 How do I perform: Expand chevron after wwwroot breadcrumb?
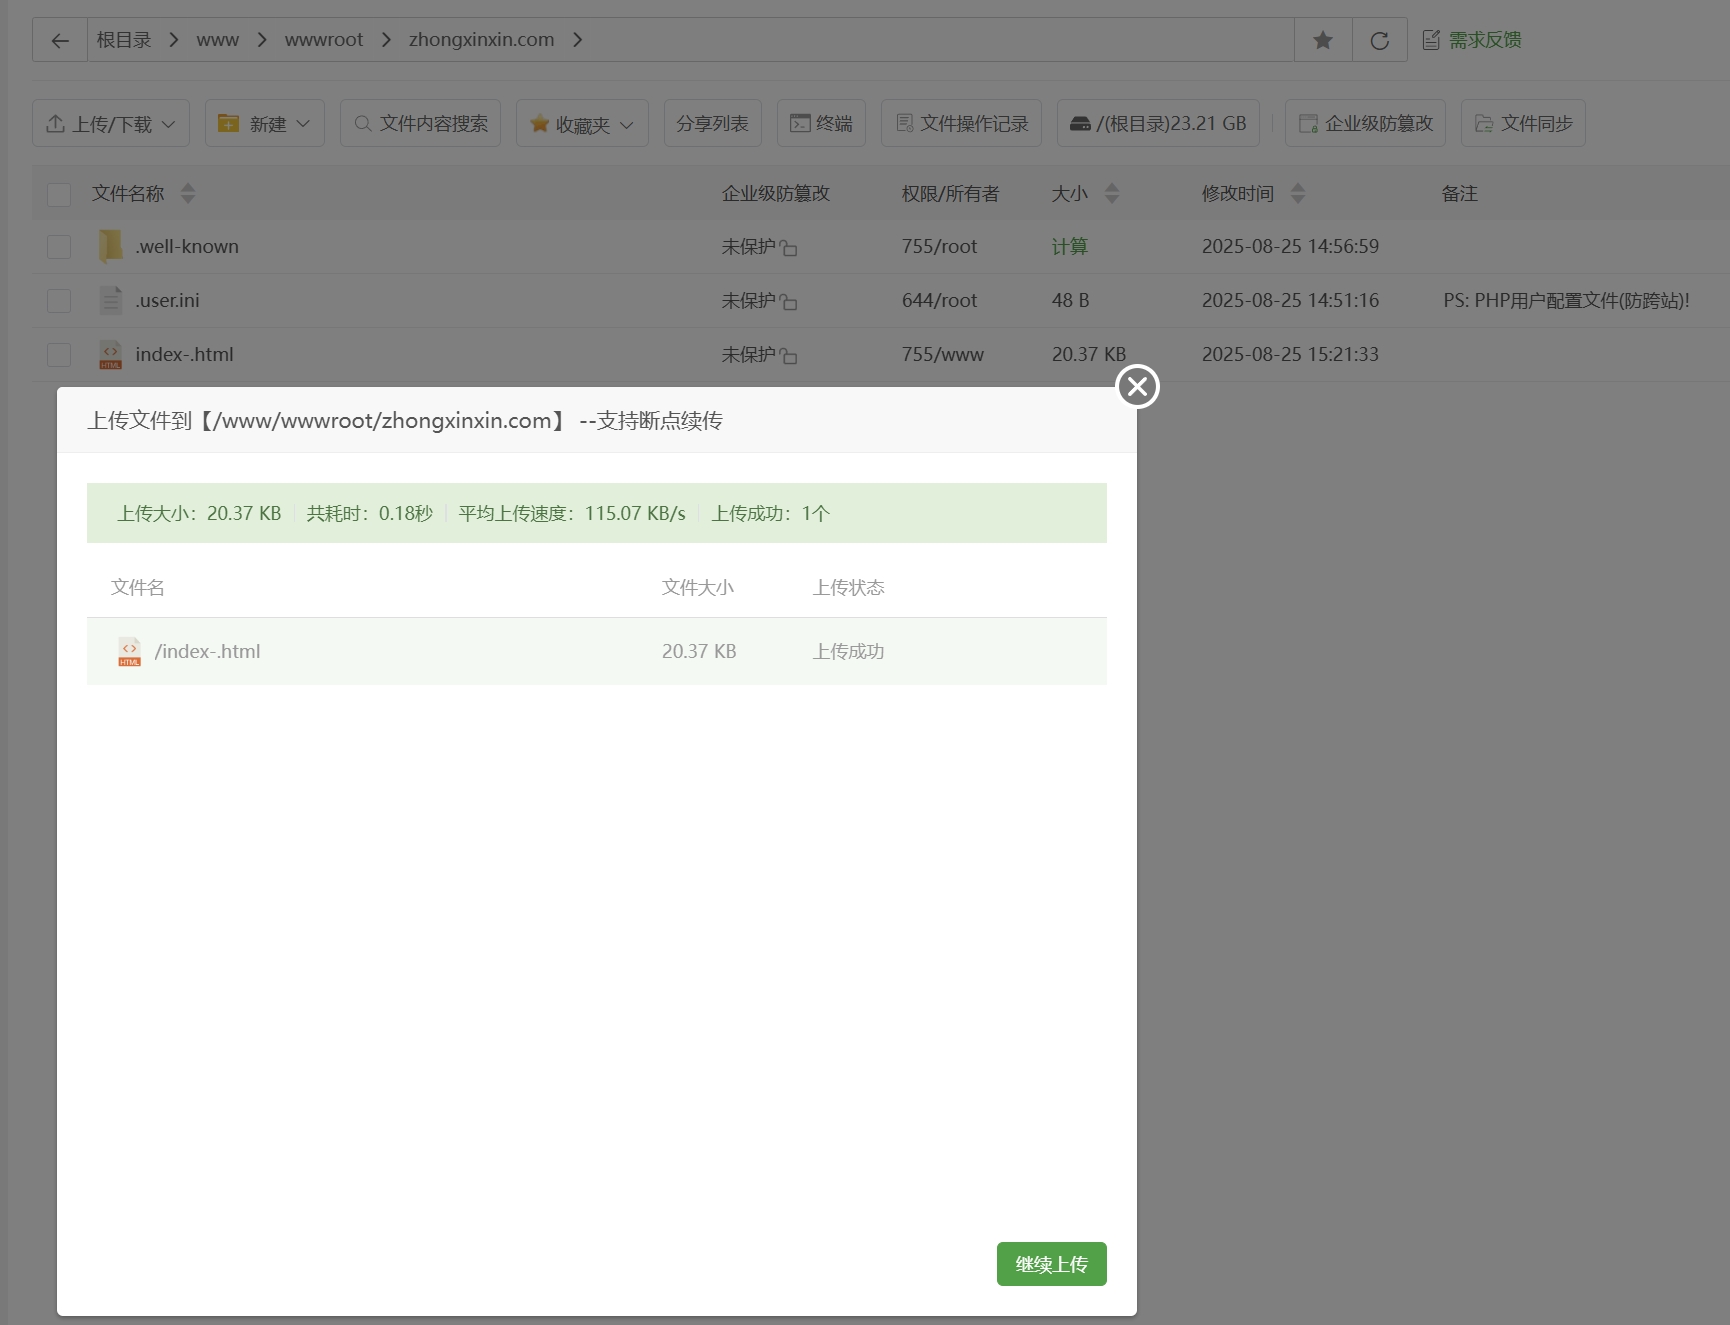click(x=386, y=40)
